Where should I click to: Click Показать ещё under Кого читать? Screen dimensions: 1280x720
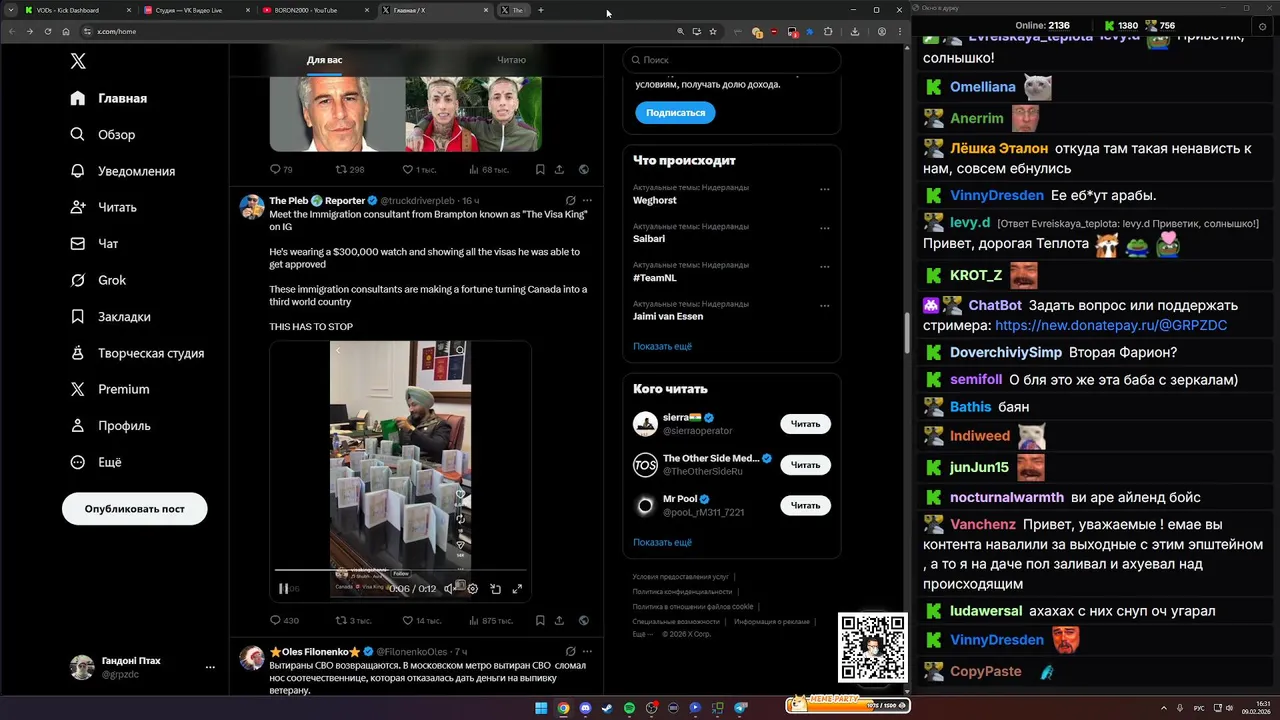coord(662,542)
